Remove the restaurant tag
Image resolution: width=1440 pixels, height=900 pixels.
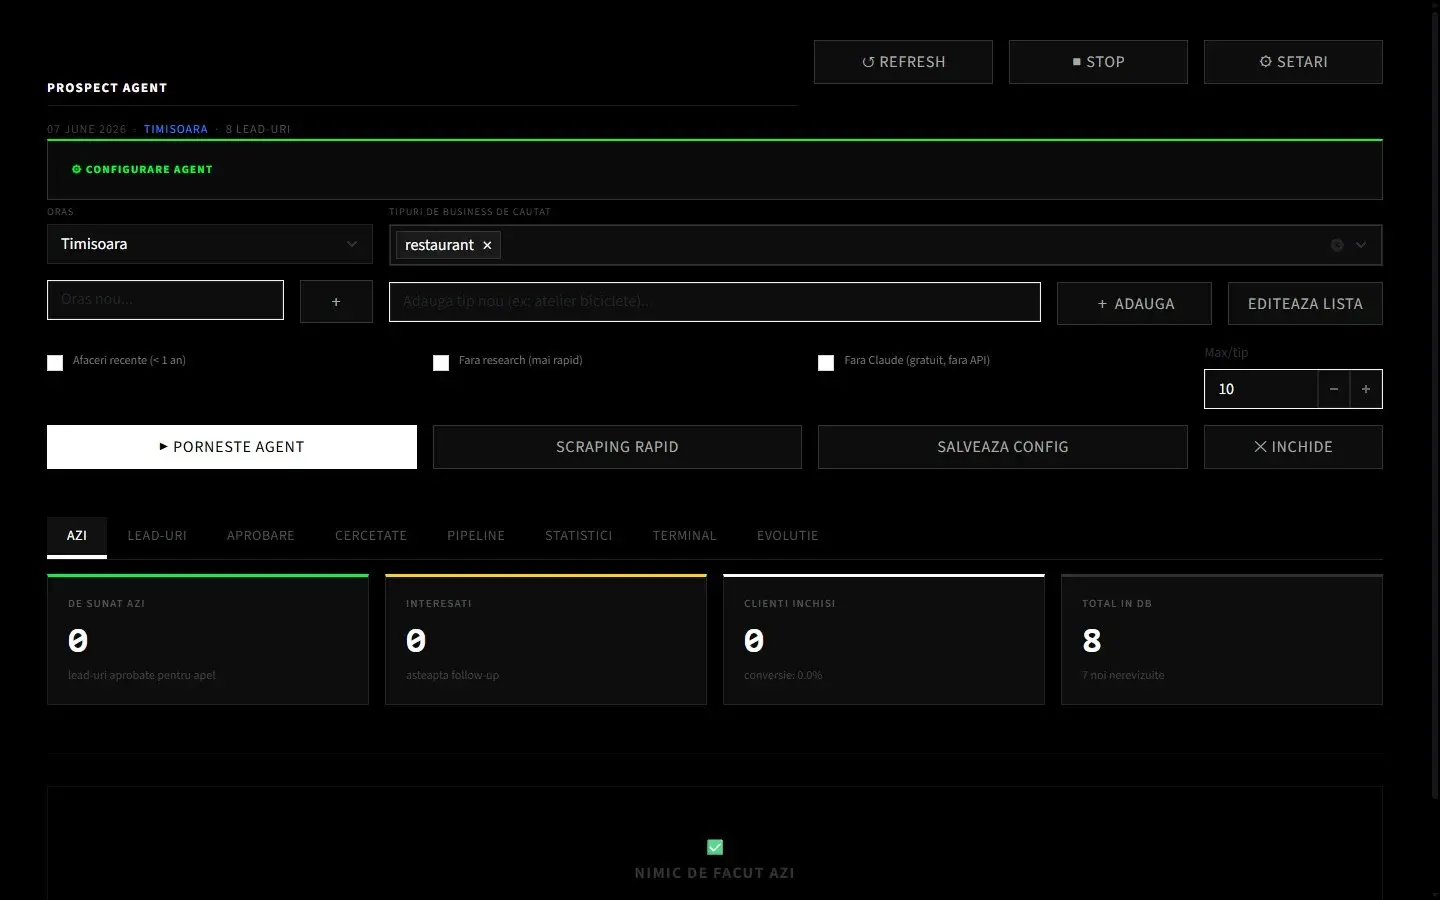coord(487,245)
